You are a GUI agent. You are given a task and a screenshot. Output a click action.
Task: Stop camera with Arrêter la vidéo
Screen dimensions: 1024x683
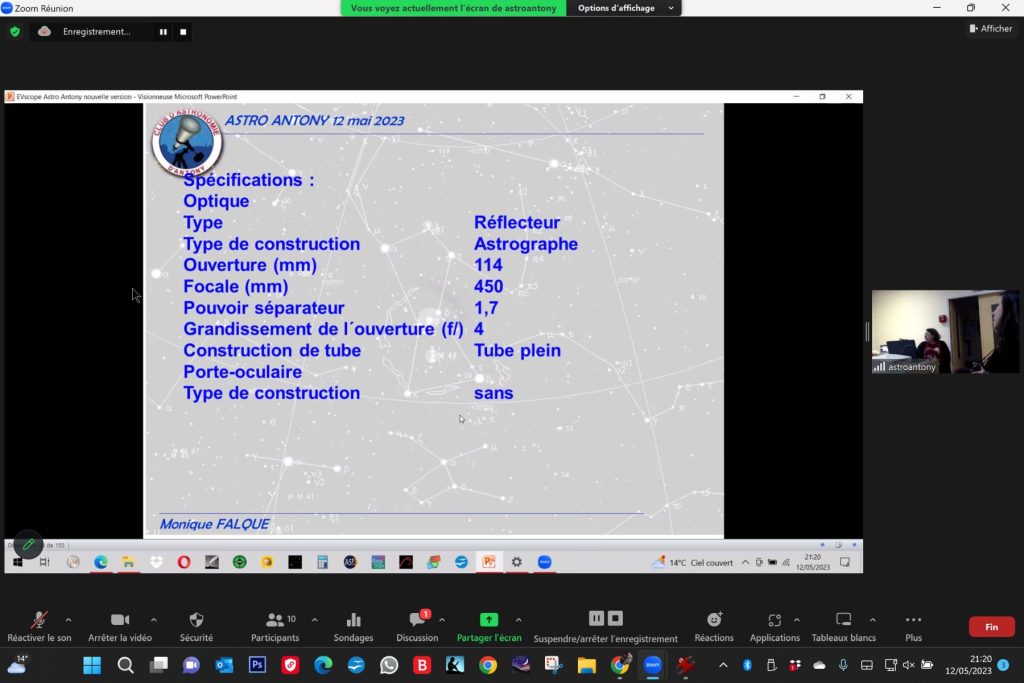(120, 626)
